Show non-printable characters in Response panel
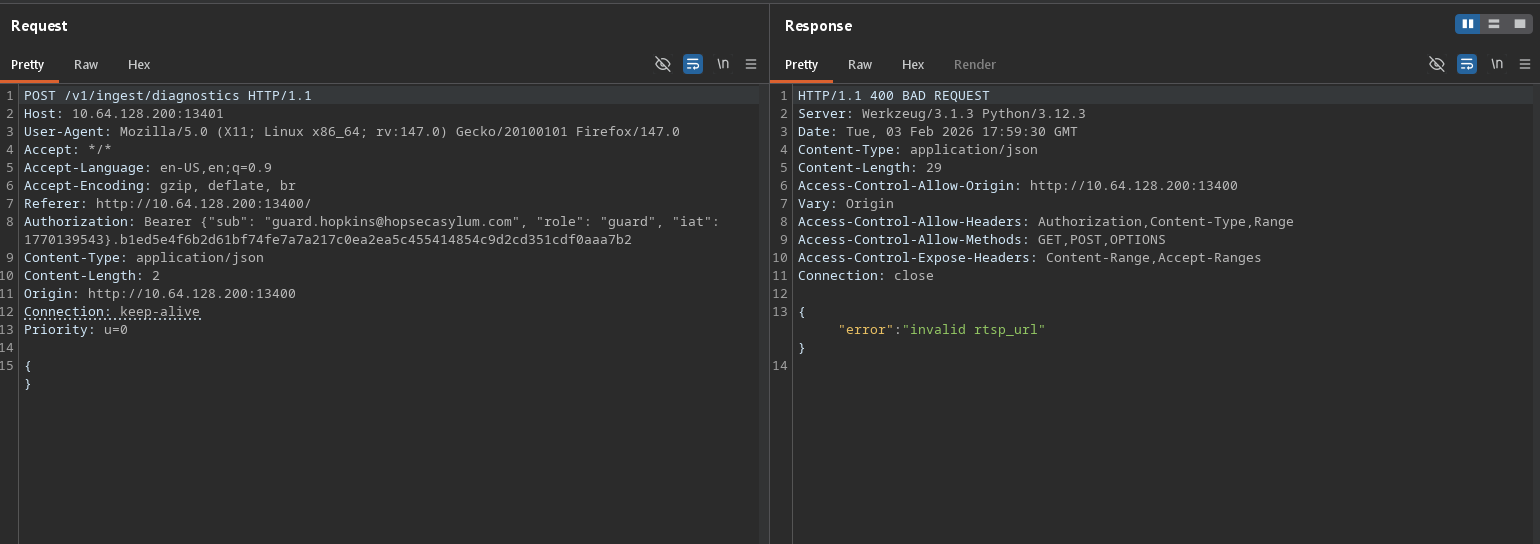 pos(1497,64)
